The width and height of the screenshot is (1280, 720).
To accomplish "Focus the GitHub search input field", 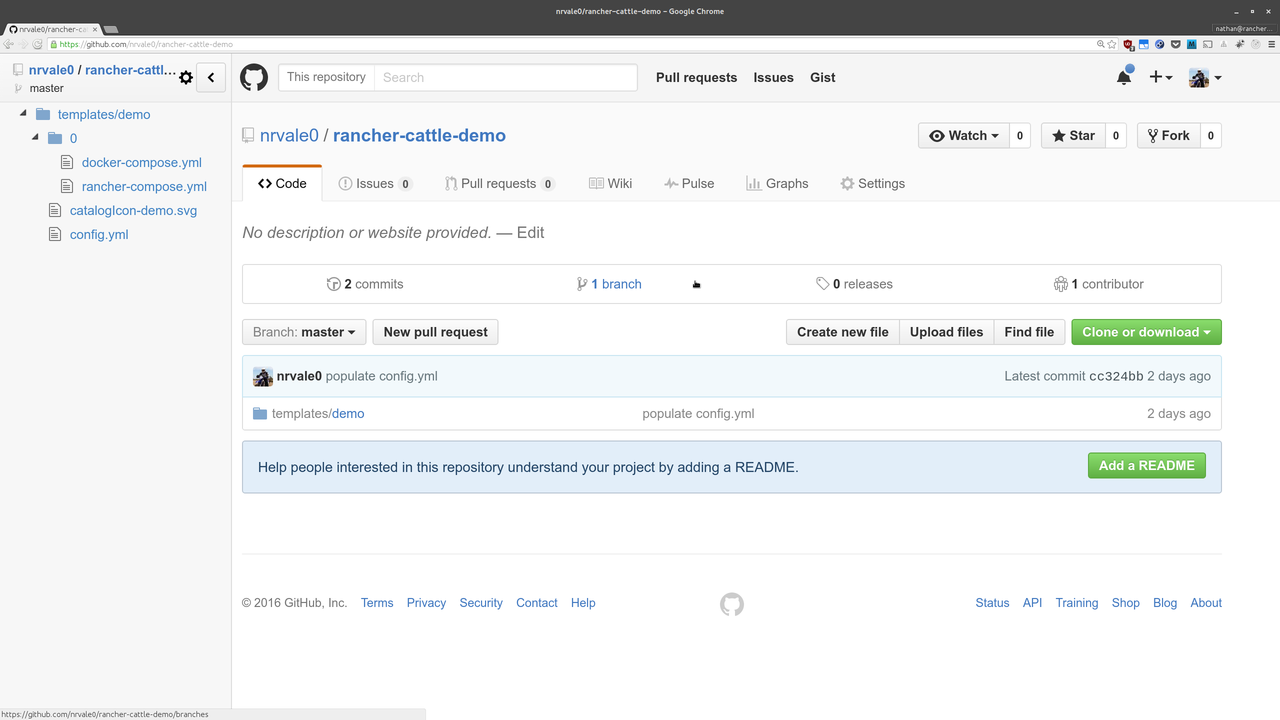I will click(506, 77).
